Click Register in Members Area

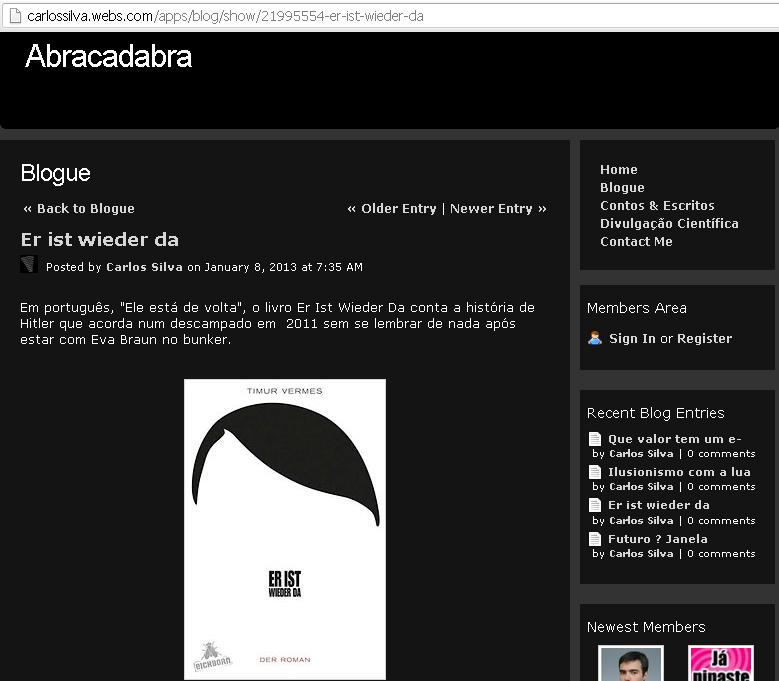[704, 339]
